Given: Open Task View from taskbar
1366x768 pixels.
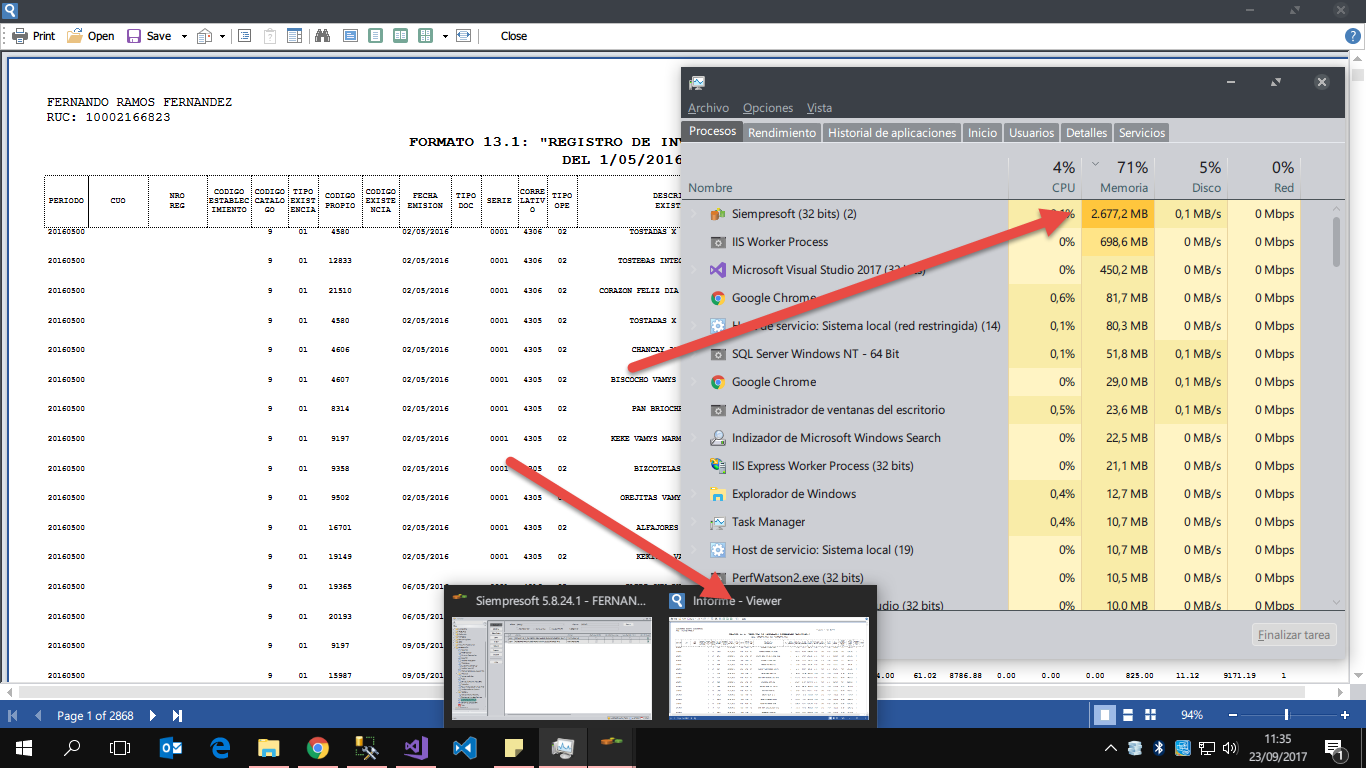Looking at the screenshot, I should click(x=120, y=747).
